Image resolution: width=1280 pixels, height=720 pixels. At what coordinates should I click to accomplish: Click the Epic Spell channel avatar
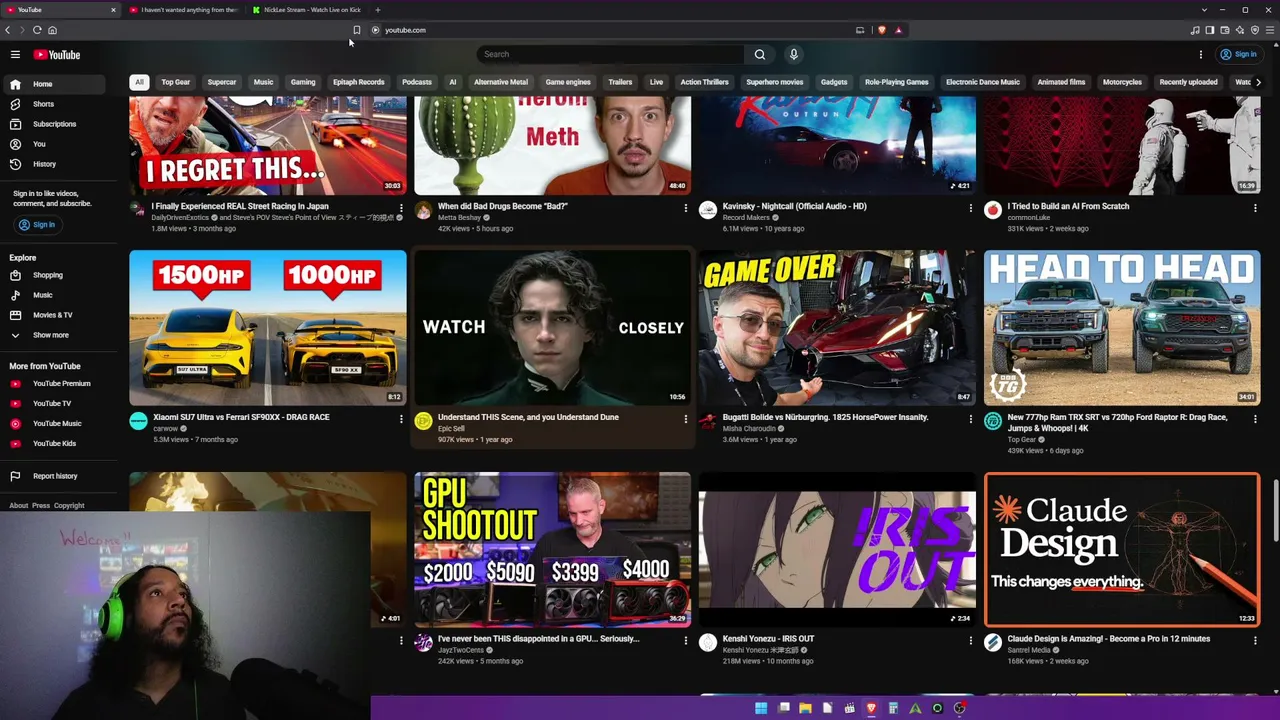pyautogui.click(x=423, y=421)
